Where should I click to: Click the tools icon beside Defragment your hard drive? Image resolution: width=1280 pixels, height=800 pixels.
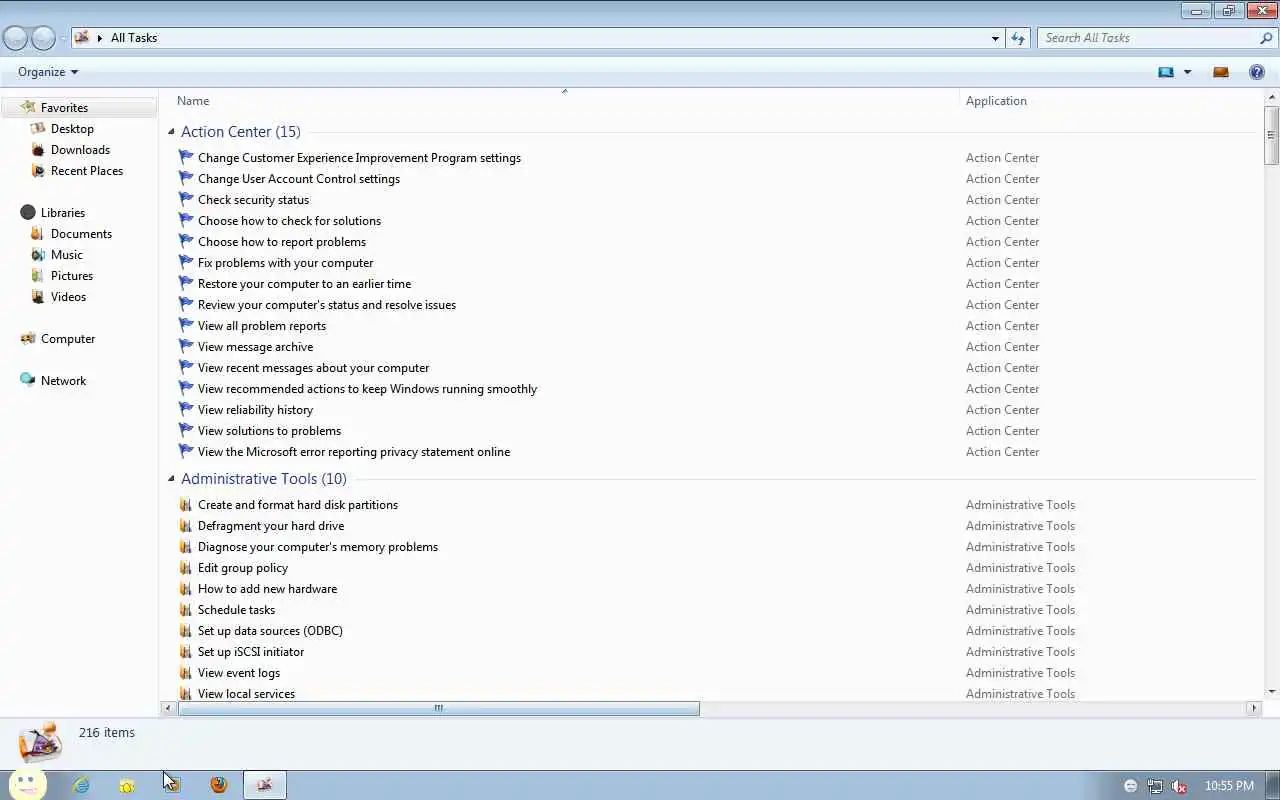185,525
